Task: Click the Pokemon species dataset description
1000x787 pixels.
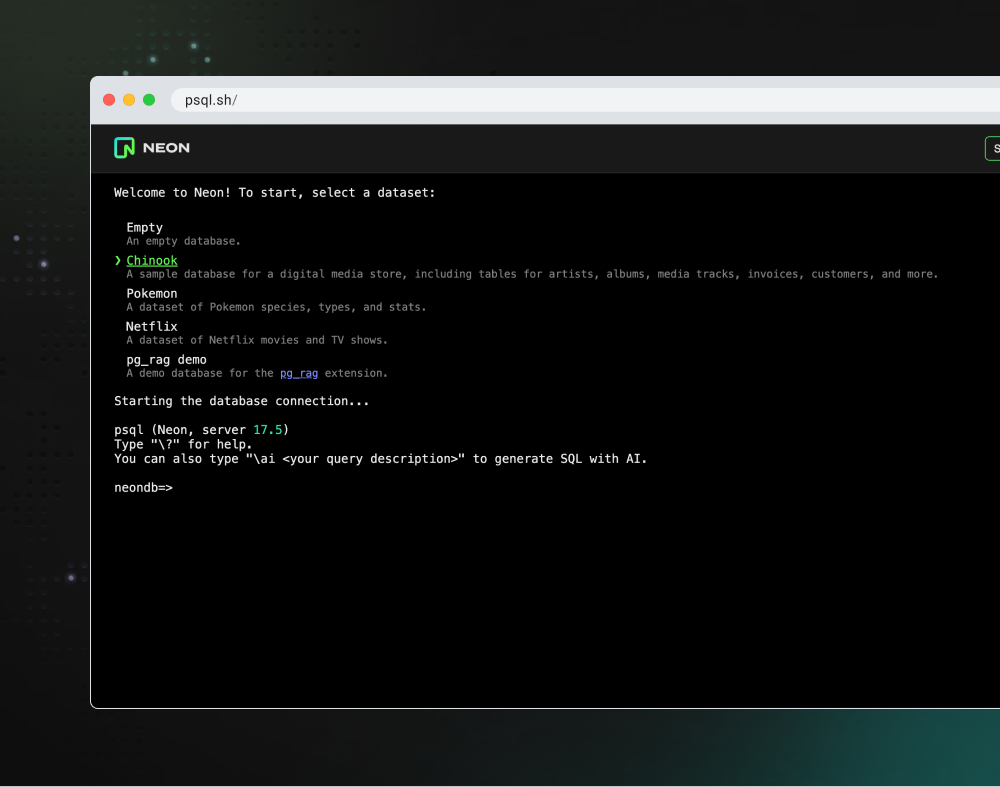Action: (276, 307)
